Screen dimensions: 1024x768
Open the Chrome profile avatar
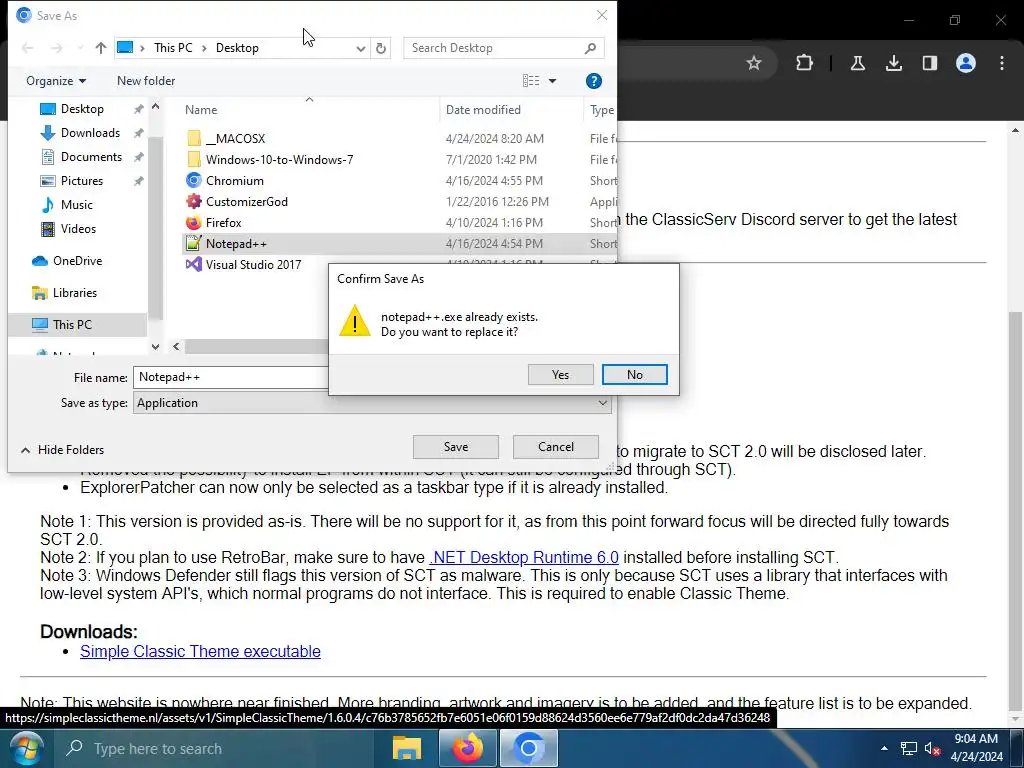point(966,63)
